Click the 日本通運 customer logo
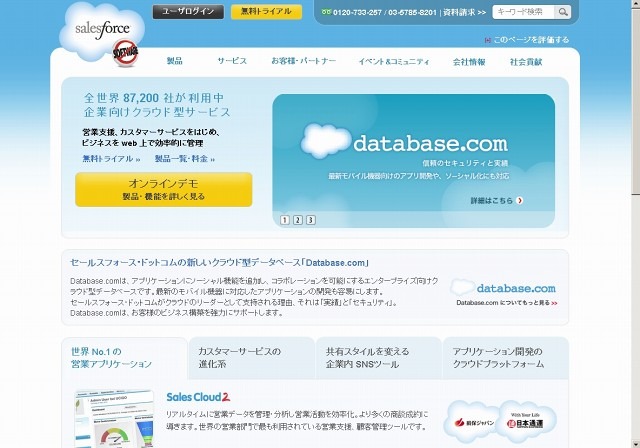Screen dimensions: 640x448 (525, 422)
